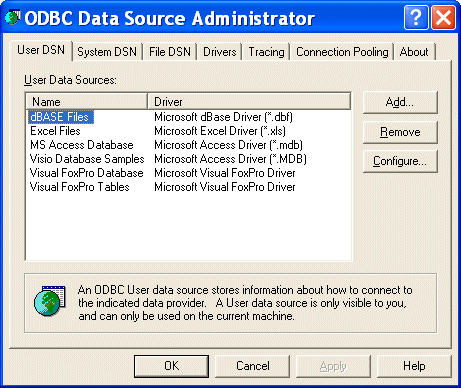Screen dimensions: 461x388
Task: Click the ODBC globe icon in title bar
Action: [13, 17]
